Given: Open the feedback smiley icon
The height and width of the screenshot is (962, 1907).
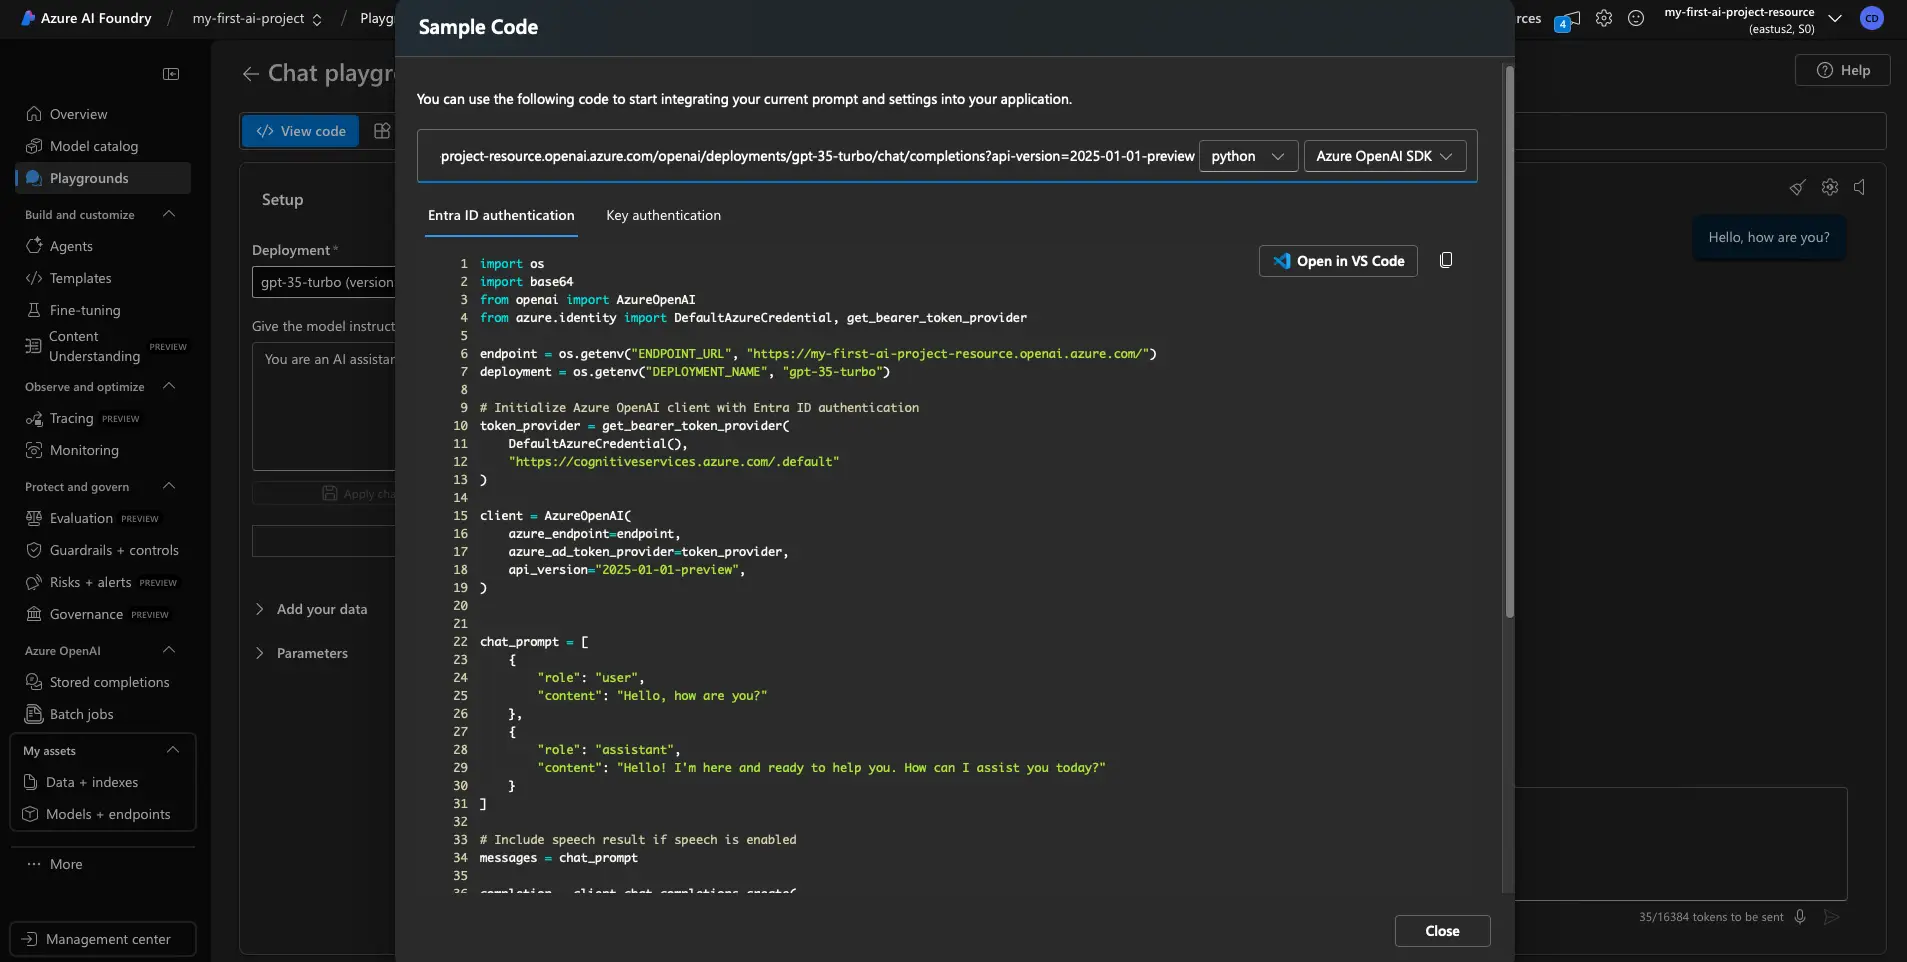Looking at the screenshot, I should point(1636,18).
